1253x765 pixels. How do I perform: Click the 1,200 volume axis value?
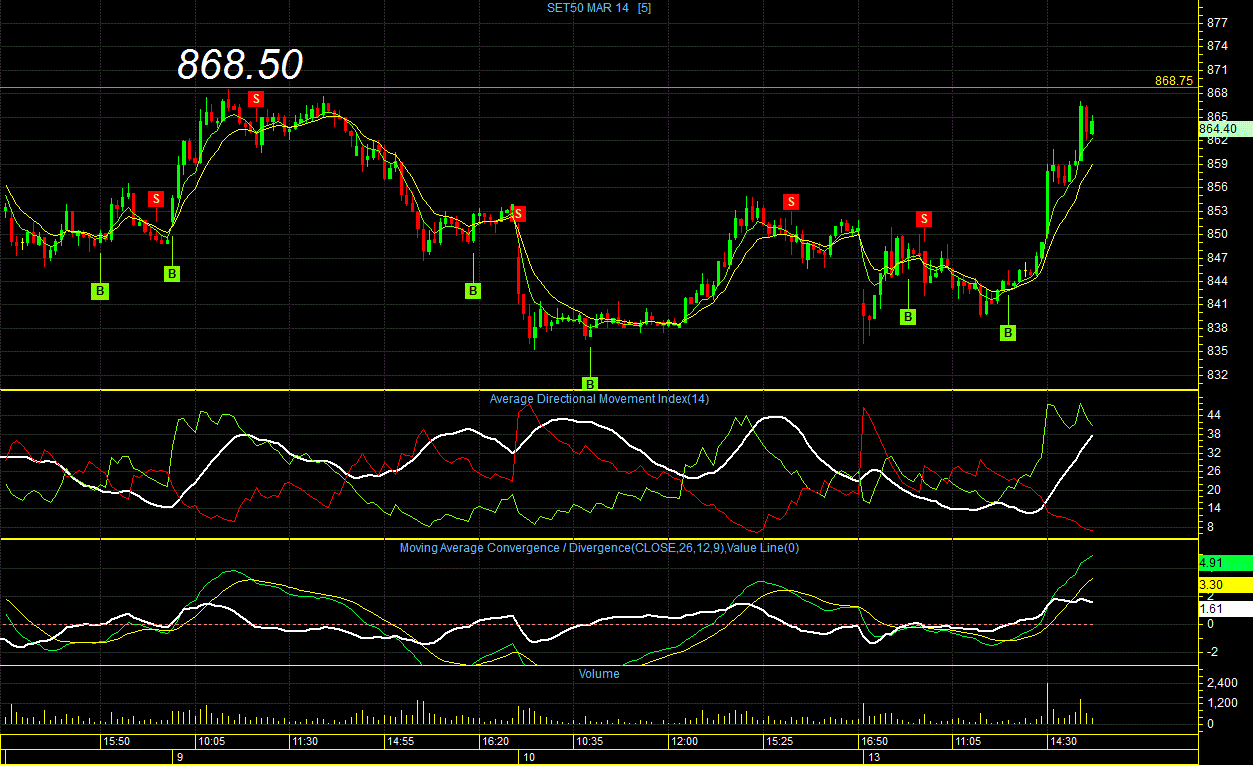click(x=1223, y=703)
